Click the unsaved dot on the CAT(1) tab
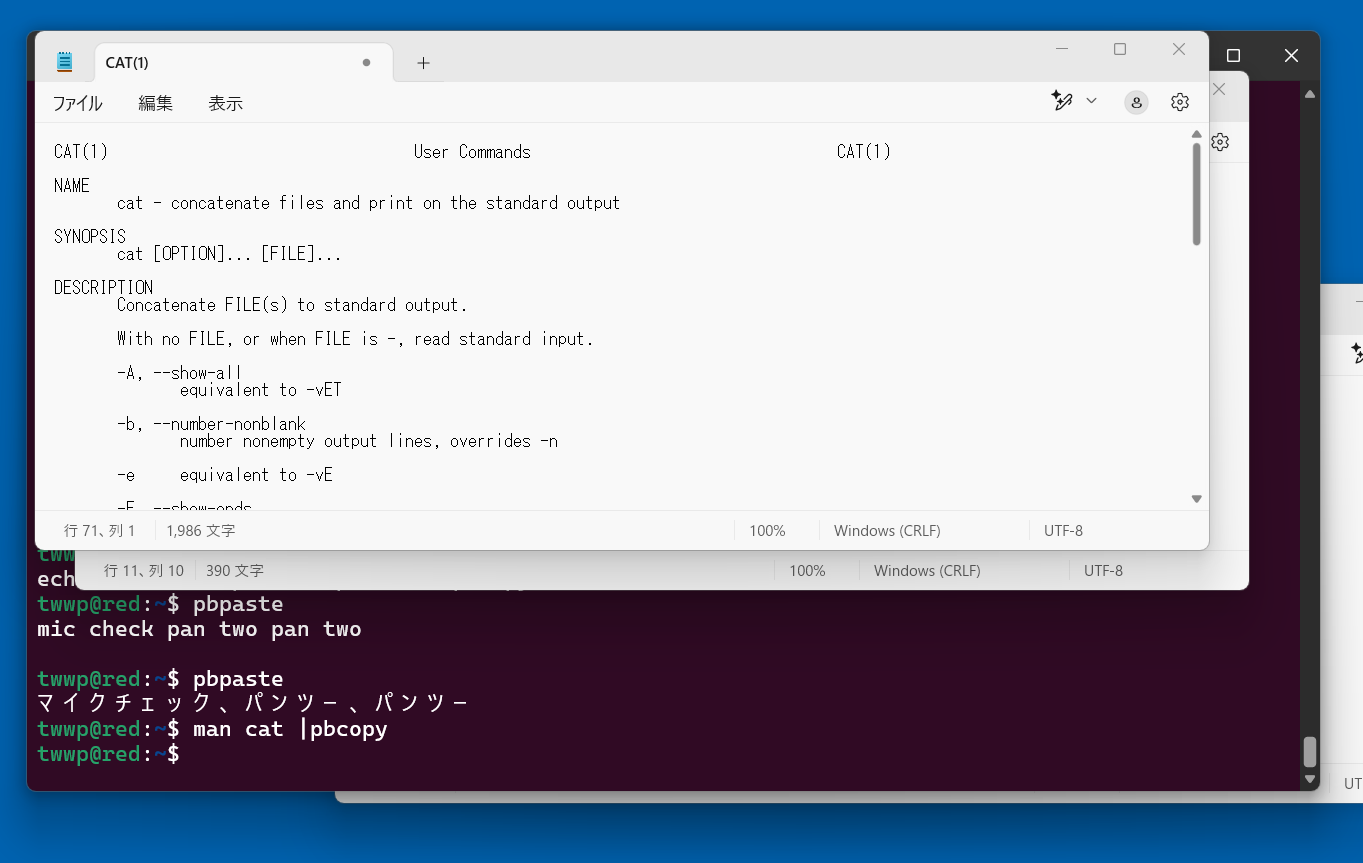This screenshot has height=863, width=1363. pyautogui.click(x=366, y=62)
